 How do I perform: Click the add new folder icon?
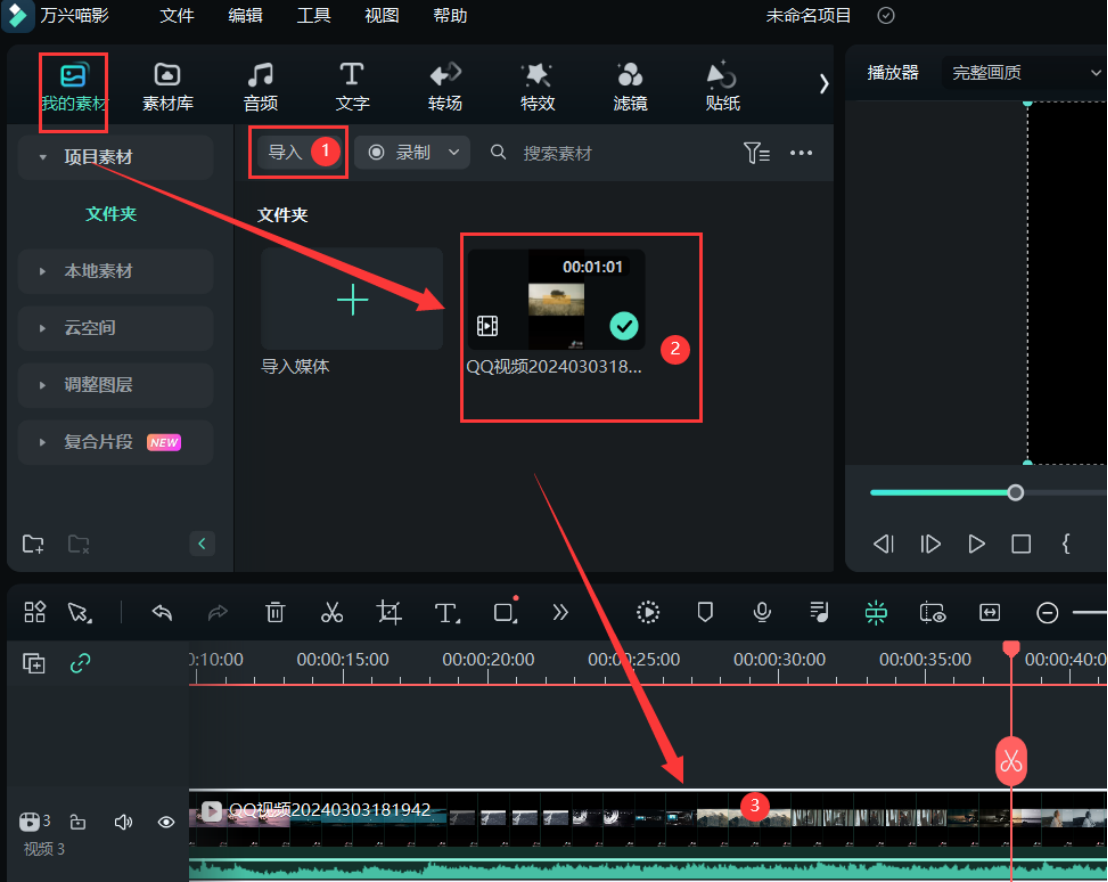point(33,544)
